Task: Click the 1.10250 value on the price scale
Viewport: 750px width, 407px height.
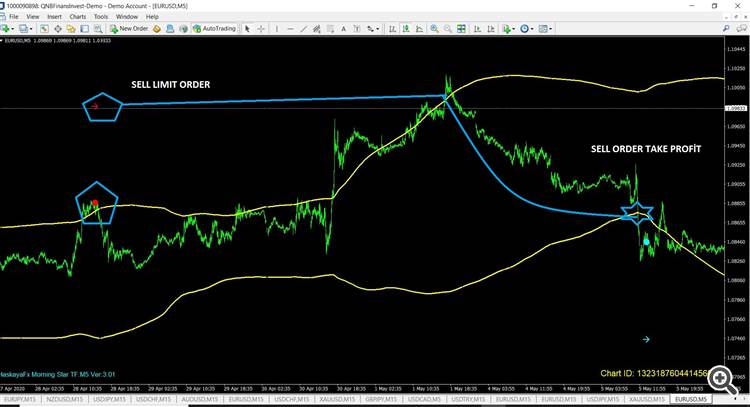Action: pyautogui.click(x=736, y=68)
